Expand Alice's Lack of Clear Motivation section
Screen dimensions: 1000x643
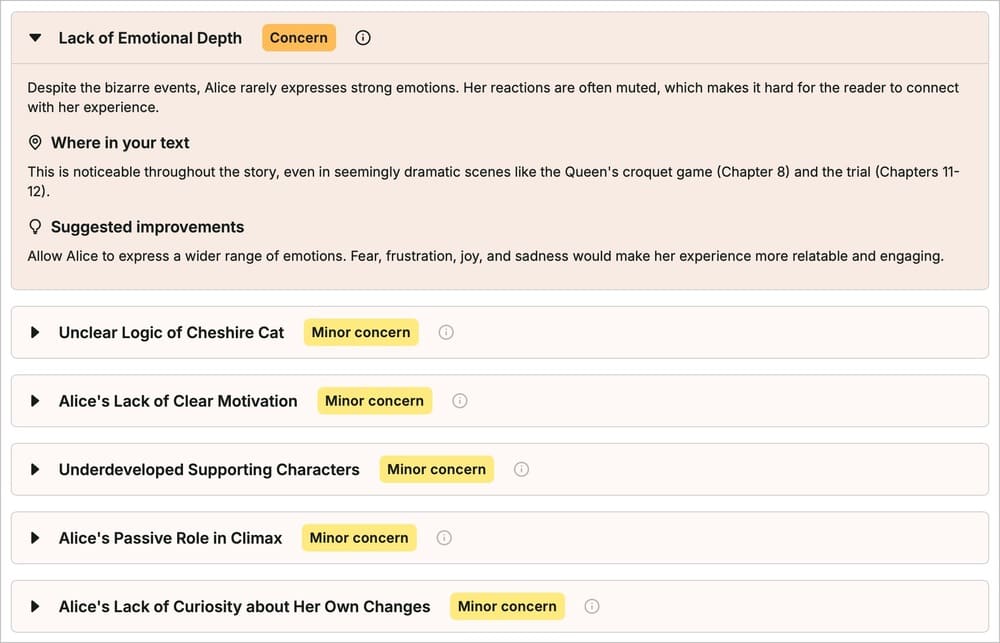point(36,401)
